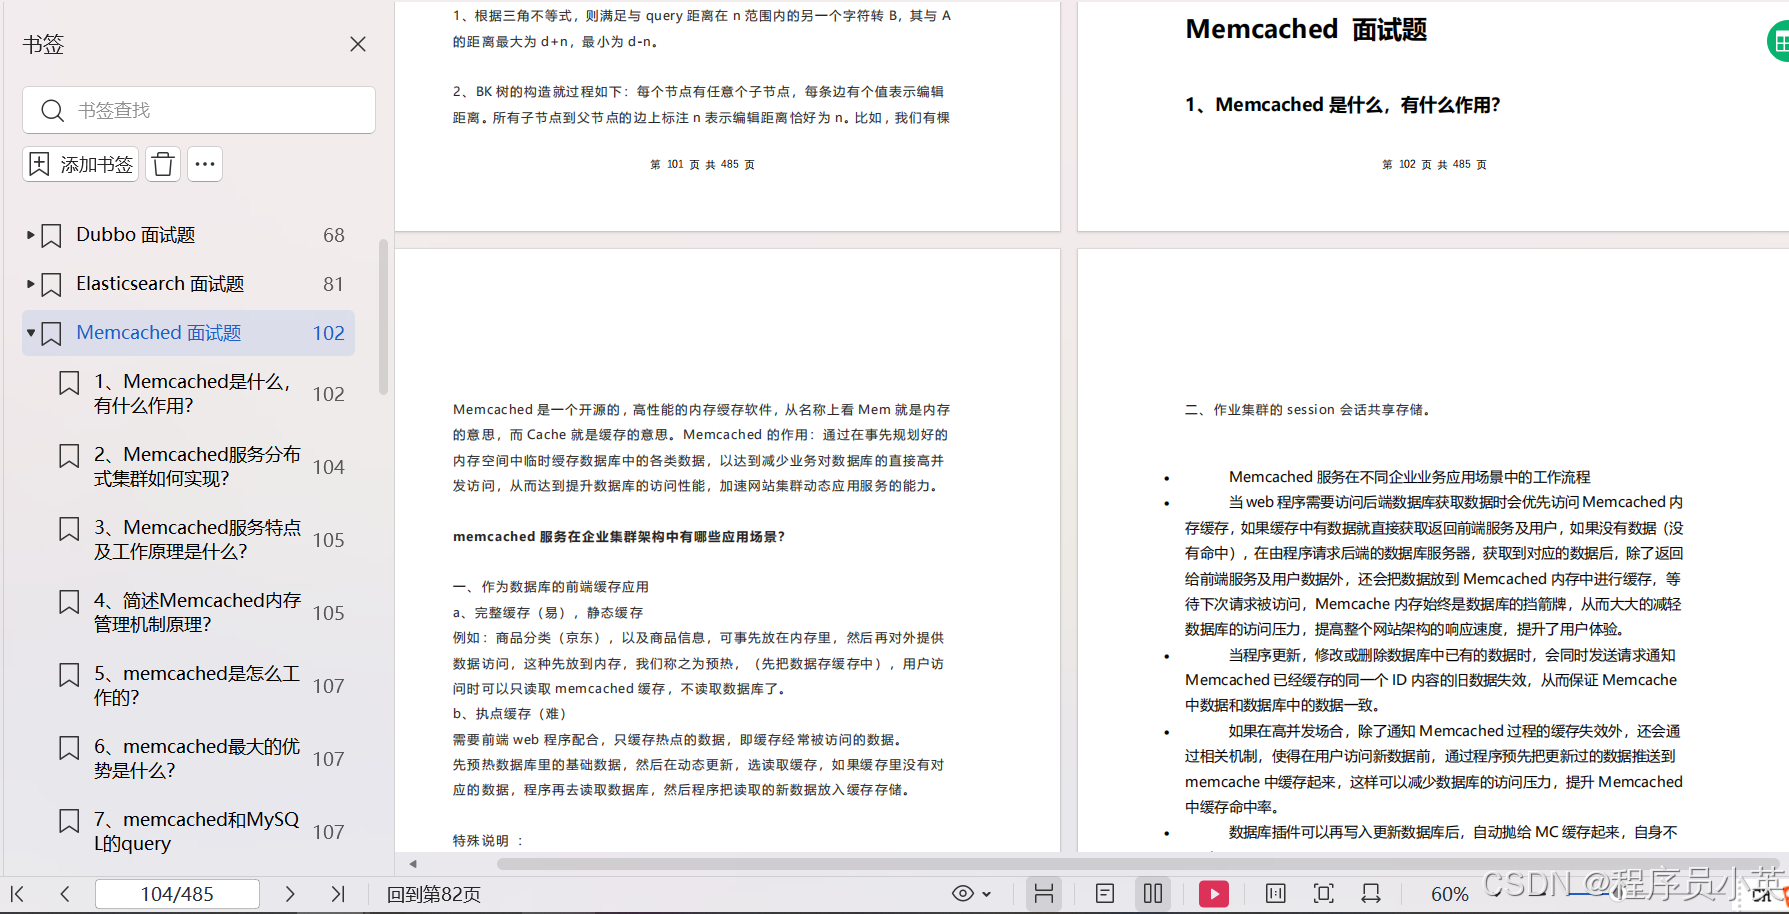Expand the Dubbo 面试题 bookmark group
Image resolution: width=1789 pixels, height=914 pixels.
(29, 234)
